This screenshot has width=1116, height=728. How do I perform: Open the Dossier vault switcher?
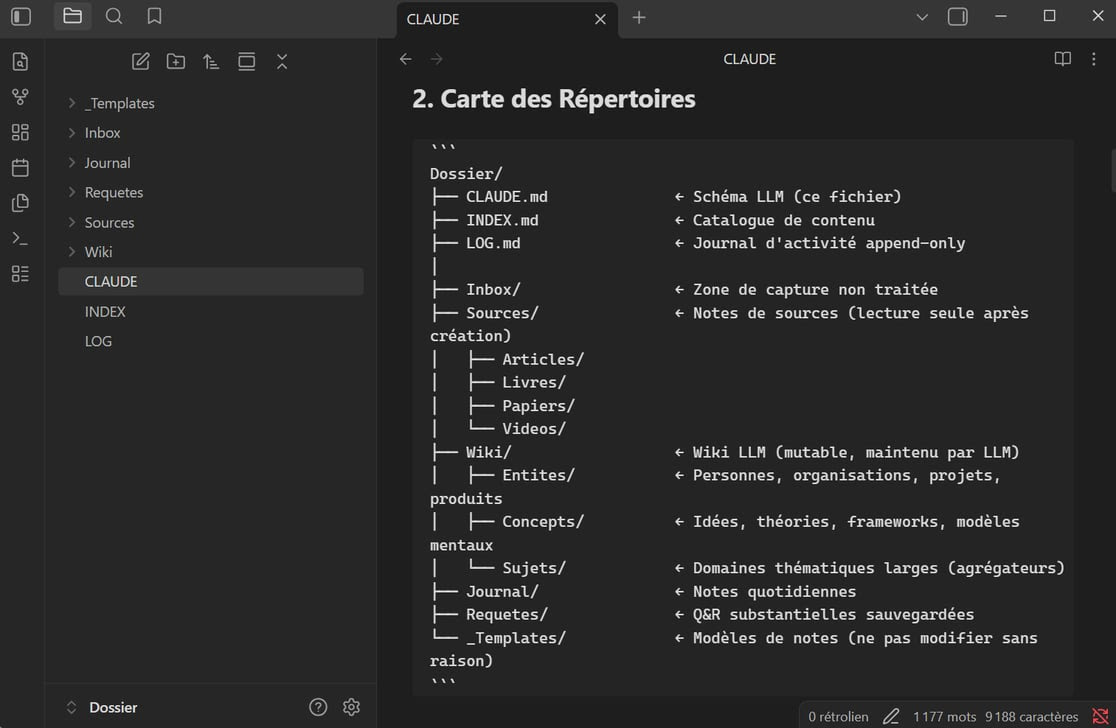click(102, 707)
